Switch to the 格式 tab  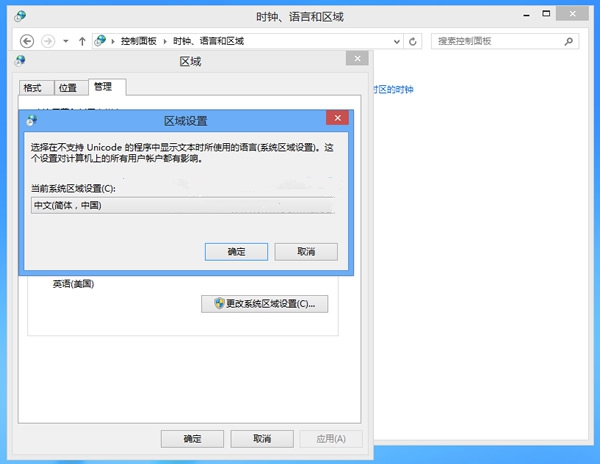click(33, 88)
